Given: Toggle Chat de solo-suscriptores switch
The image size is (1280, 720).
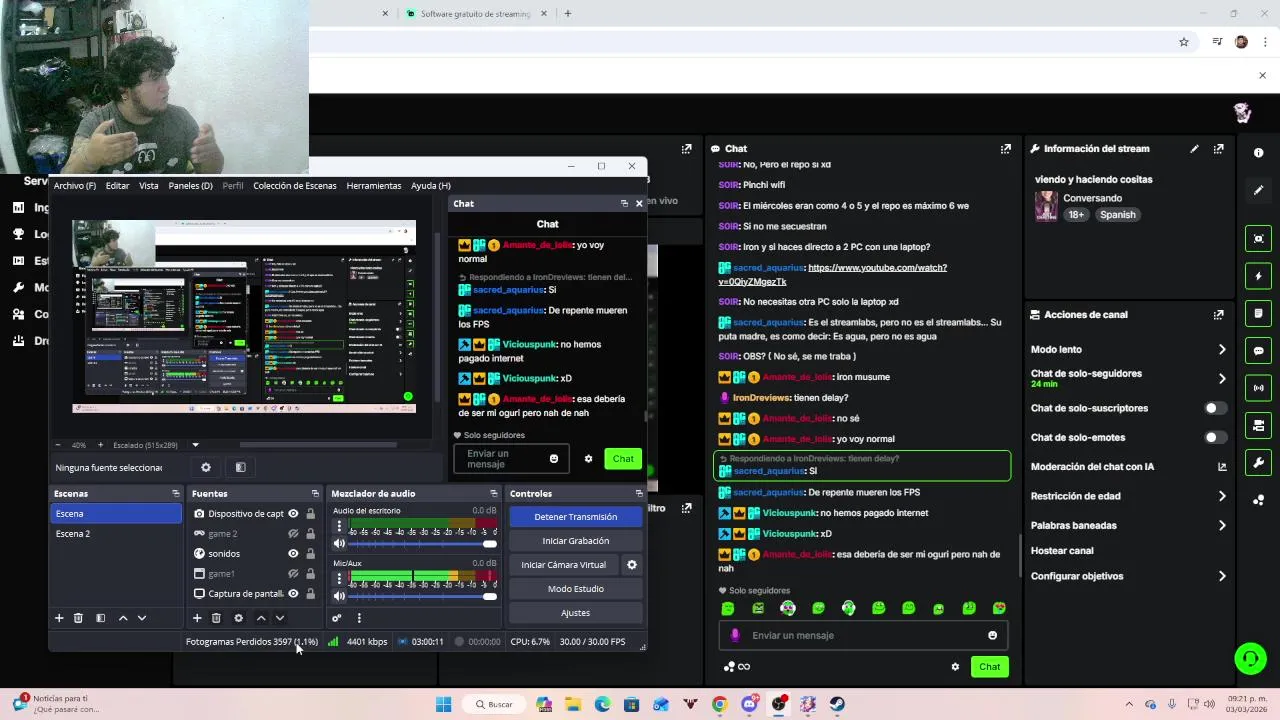Looking at the screenshot, I should point(1215,408).
